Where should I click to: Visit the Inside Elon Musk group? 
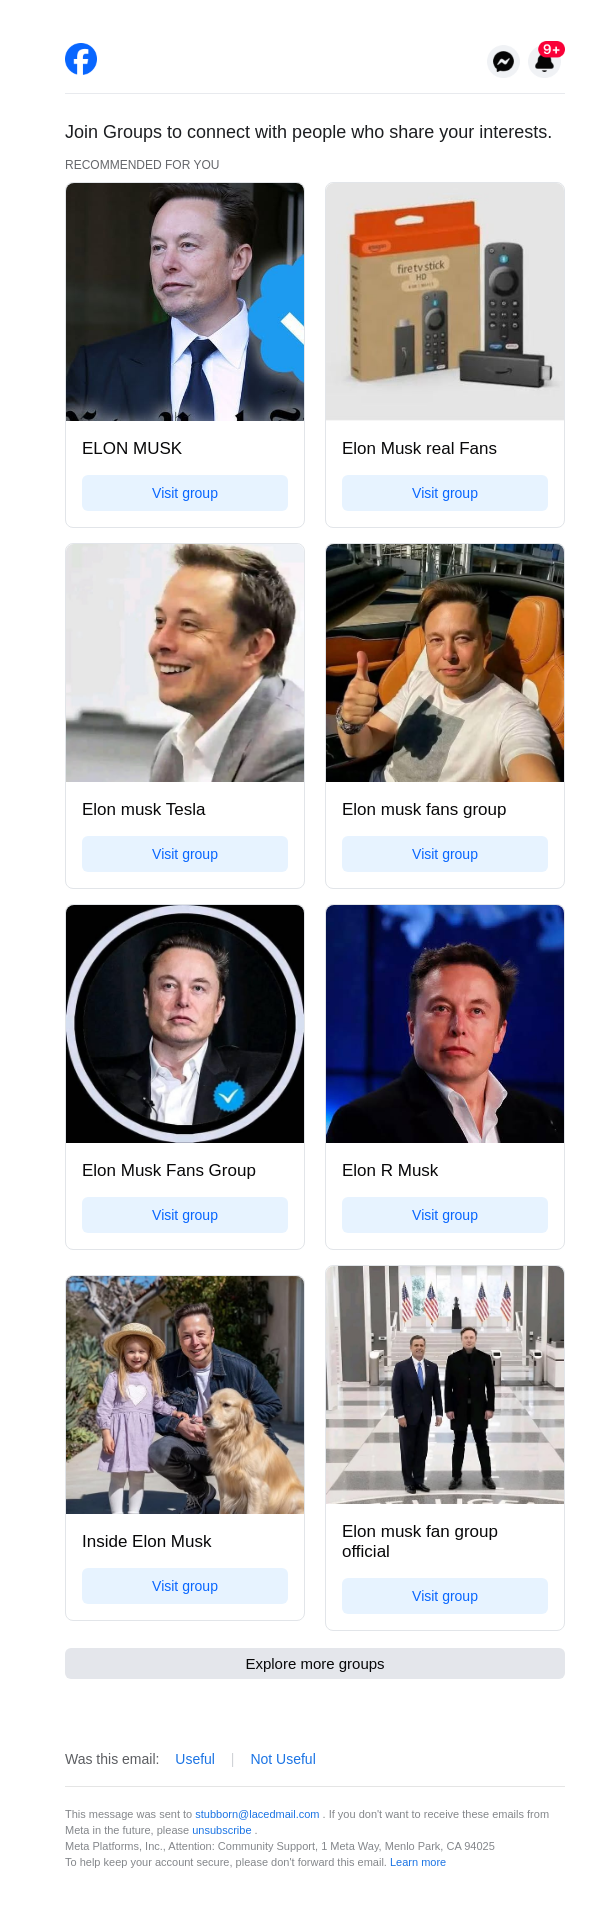click(185, 1586)
